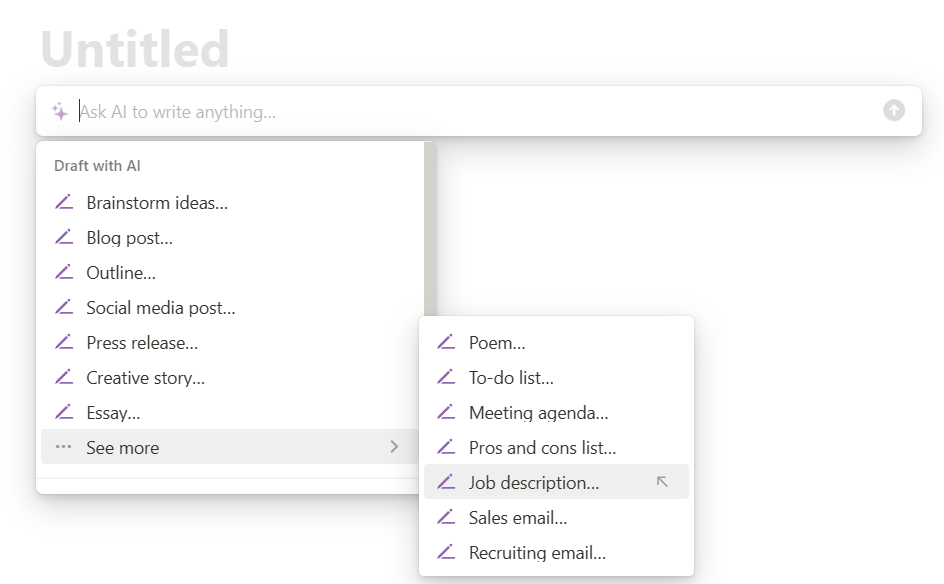
Task: Select Pros and cons list option
Action: click(542, 448)
